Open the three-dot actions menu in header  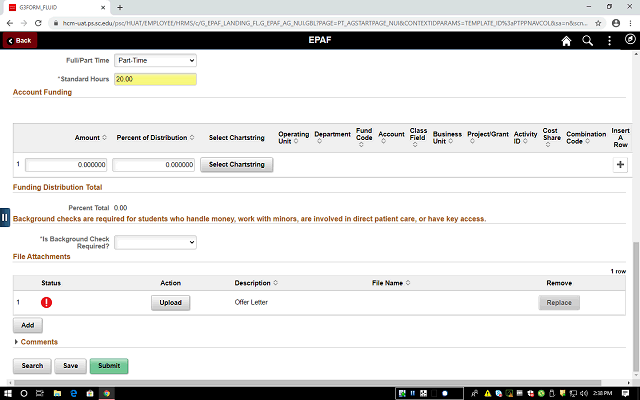point(609,40)
